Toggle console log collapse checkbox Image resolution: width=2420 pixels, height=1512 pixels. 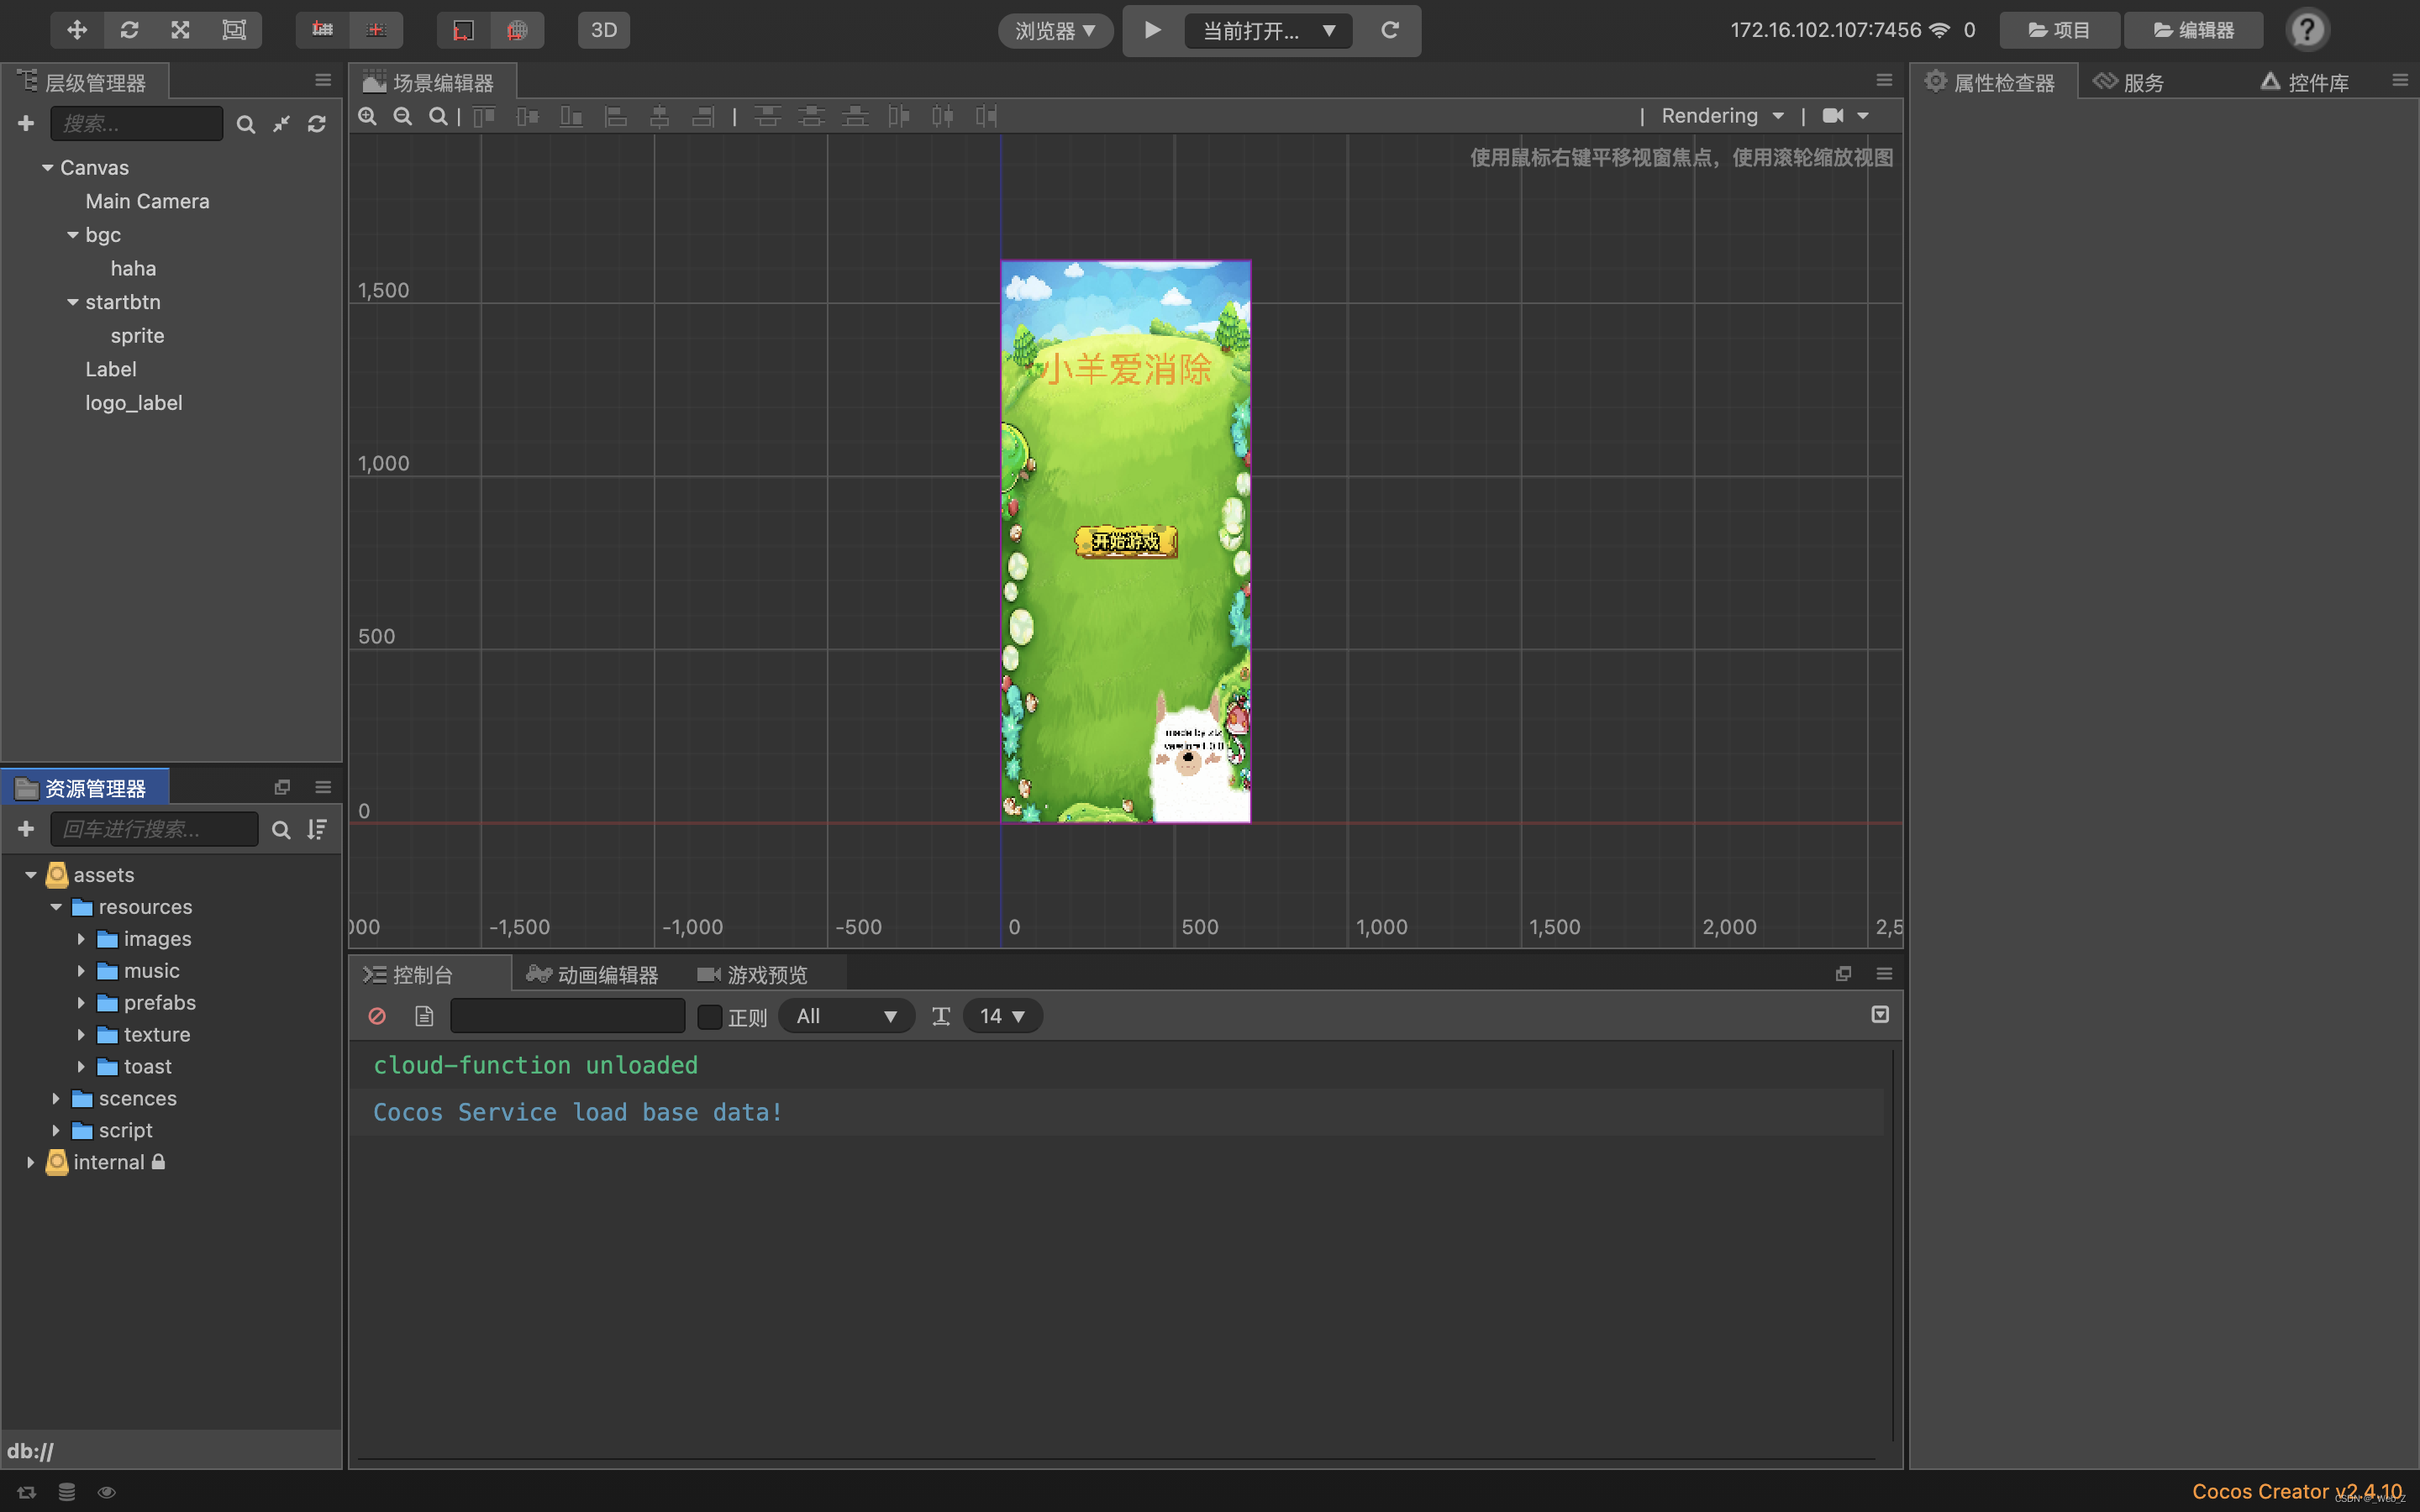(x=1880, y=1015)
